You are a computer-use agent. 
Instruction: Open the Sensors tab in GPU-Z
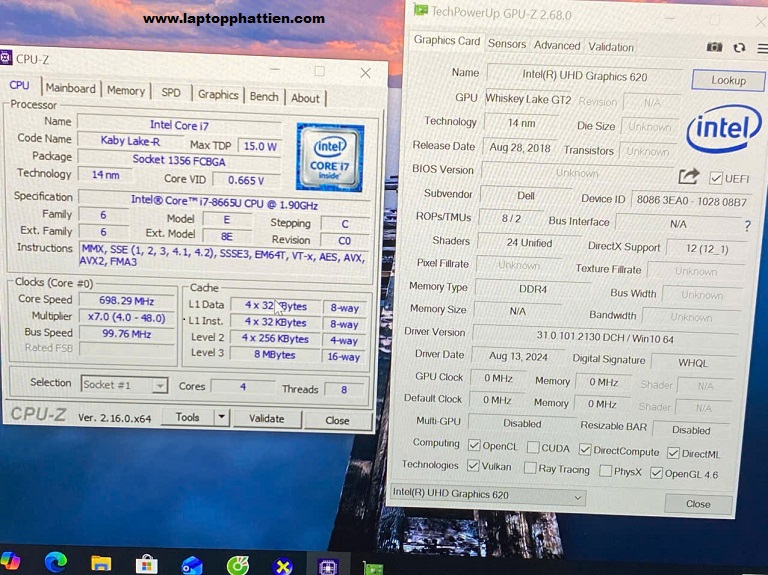tap(507, 44)
